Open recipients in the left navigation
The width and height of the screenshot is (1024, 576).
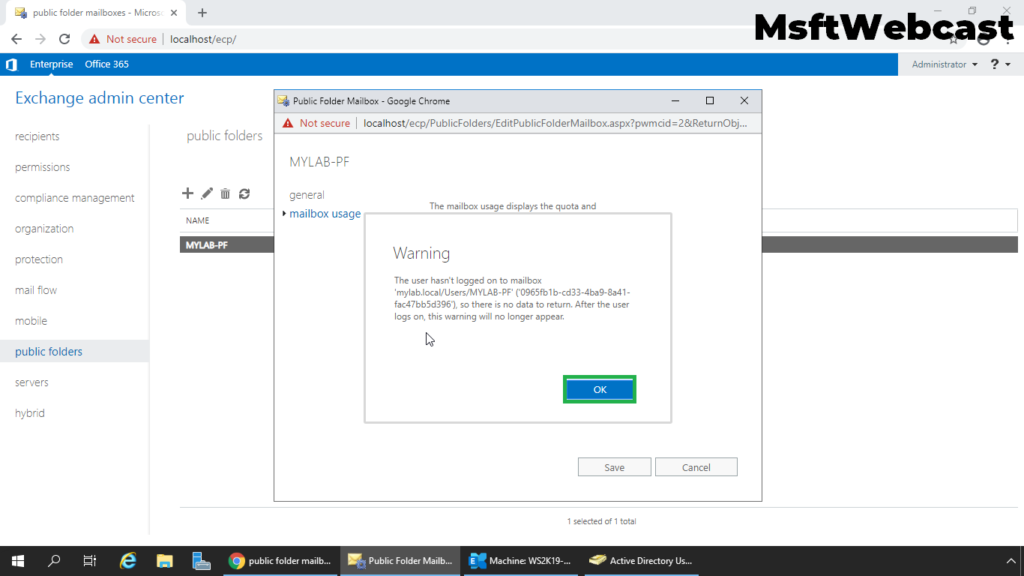point(37,136)
